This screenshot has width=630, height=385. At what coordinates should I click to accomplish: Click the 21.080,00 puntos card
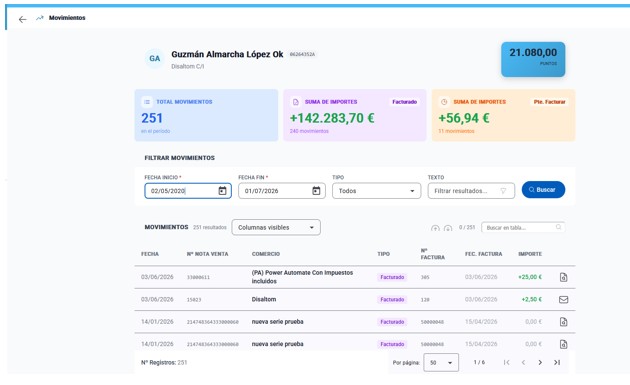point(533,59)
